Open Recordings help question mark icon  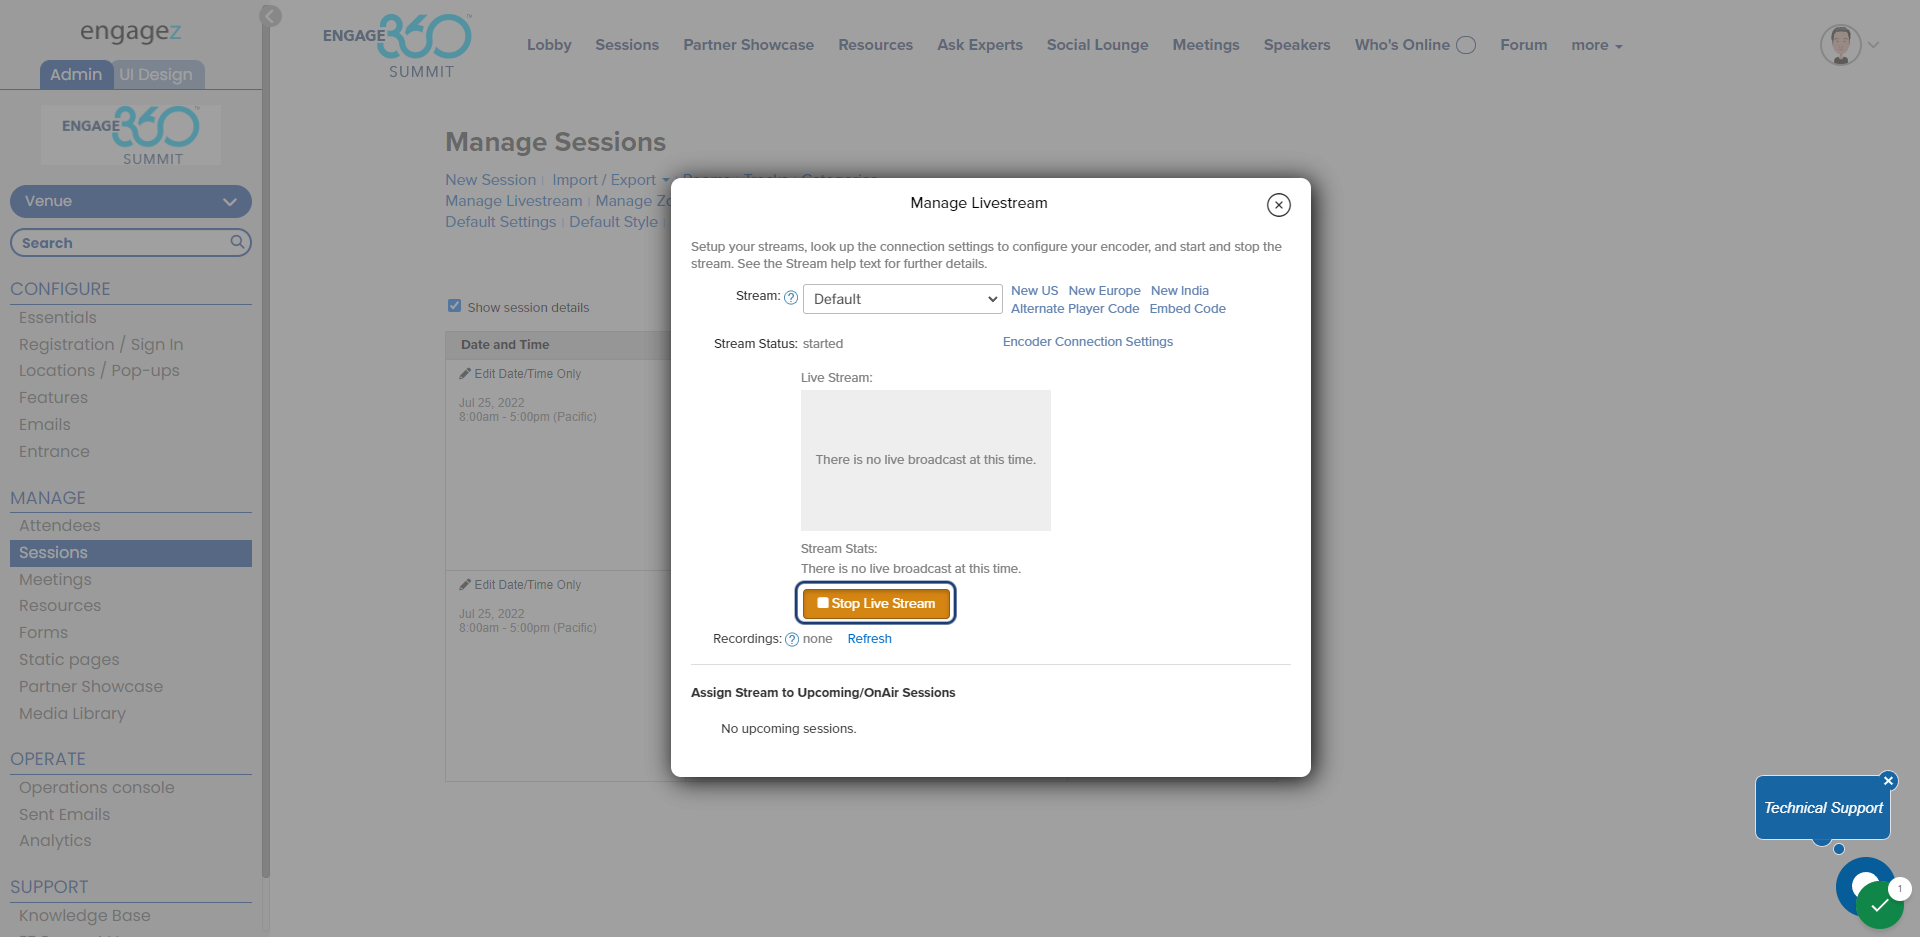792,640
